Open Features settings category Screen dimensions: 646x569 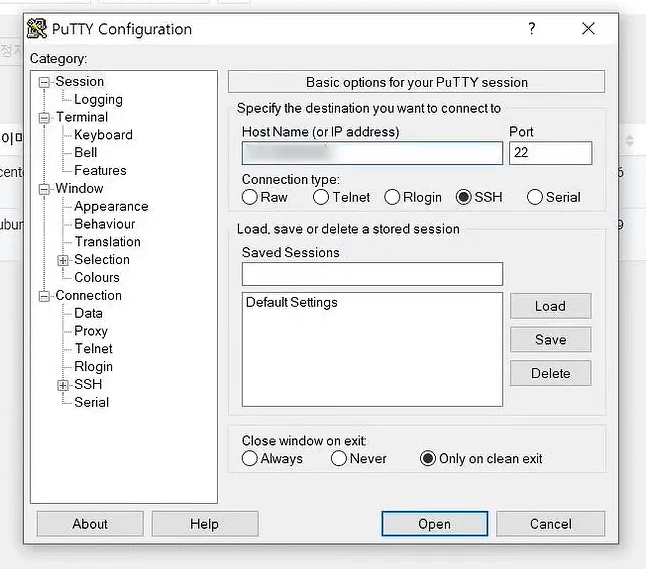click(100, 171)
